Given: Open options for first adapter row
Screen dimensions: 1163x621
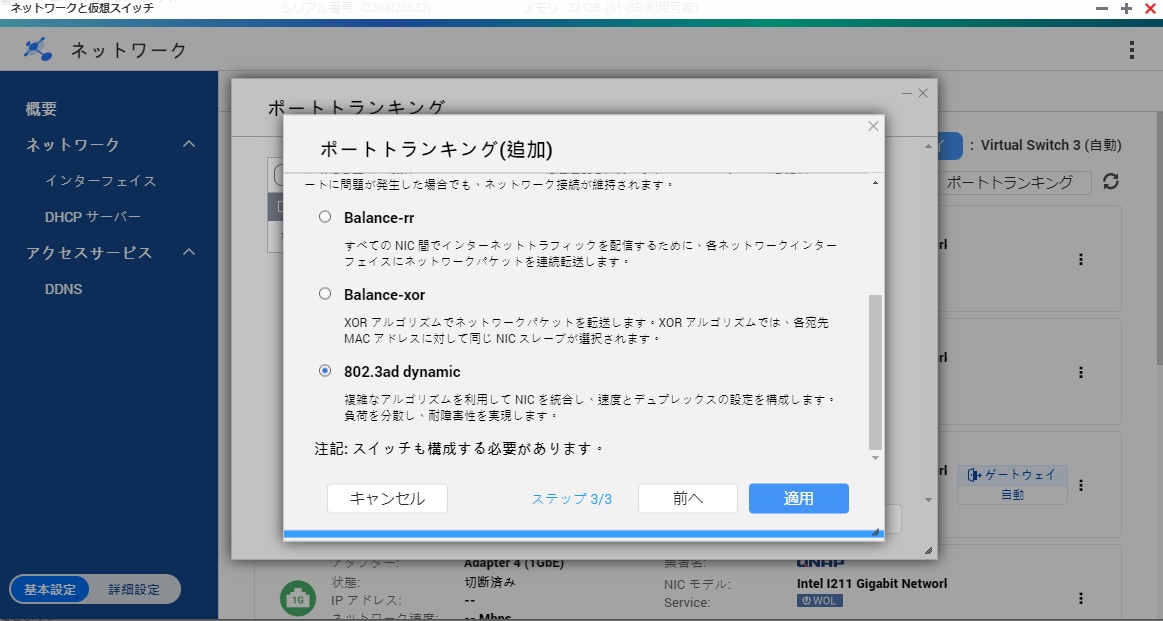Looking at the screenshot, I should click(1080, 259).
